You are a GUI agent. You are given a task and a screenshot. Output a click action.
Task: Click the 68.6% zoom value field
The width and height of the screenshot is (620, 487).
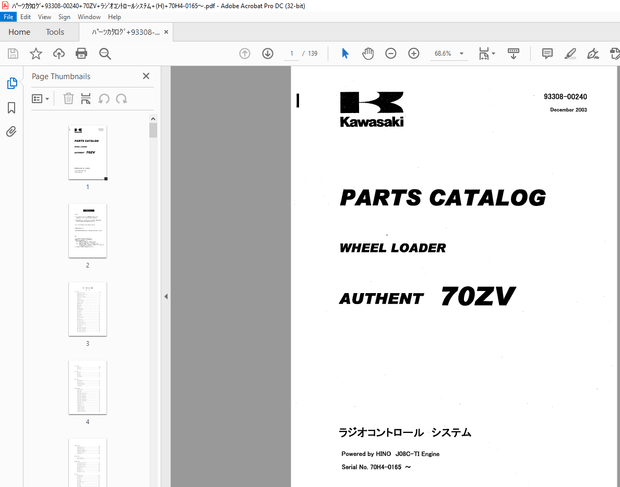[443, 53]
